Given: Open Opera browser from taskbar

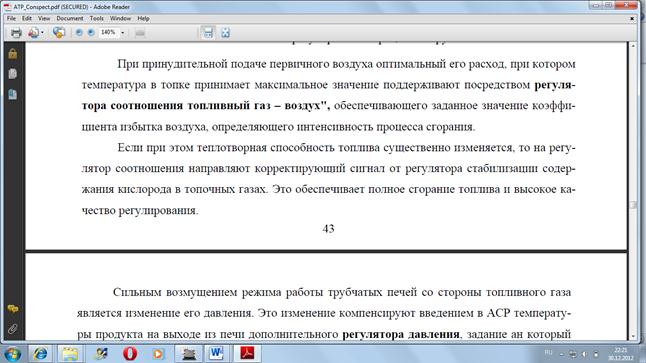Looking at the screenshot, I should click(x=130, y=354).
